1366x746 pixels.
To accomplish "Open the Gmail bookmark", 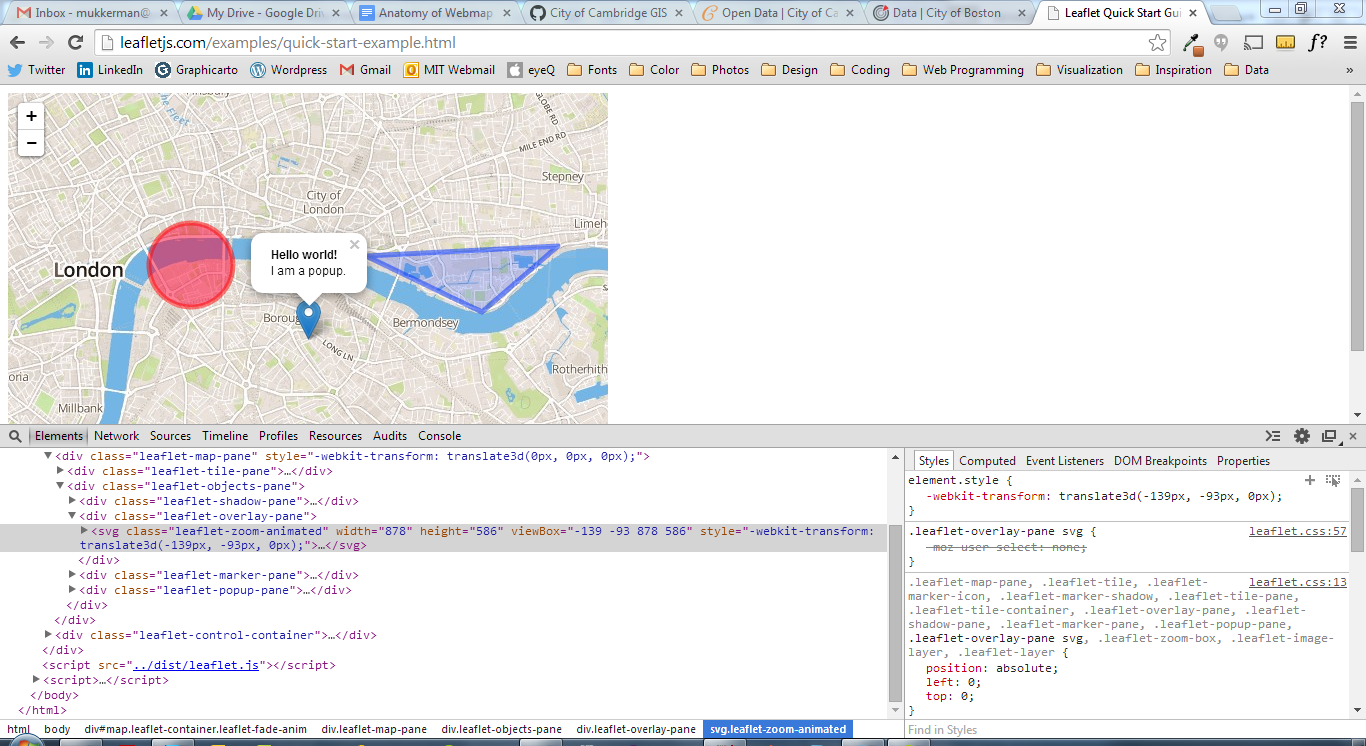I will 365,70.
